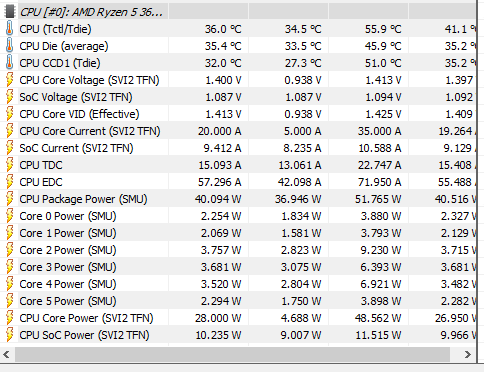Click the 40.094 W package power value
The width and height of the screenshot is (484, 379).
[x=218, y=199]
